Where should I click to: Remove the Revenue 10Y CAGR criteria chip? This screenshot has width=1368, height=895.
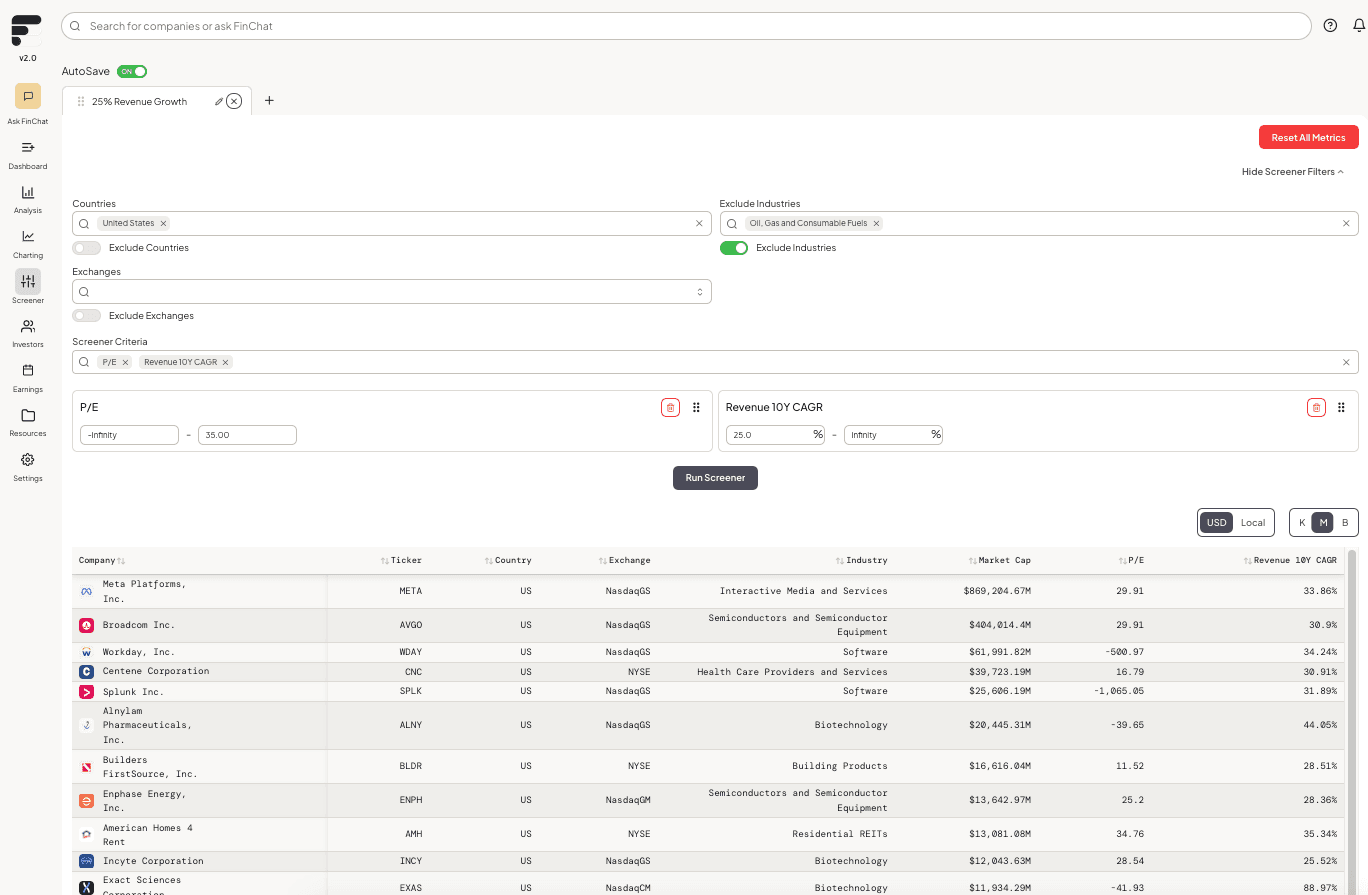point(225,362)
